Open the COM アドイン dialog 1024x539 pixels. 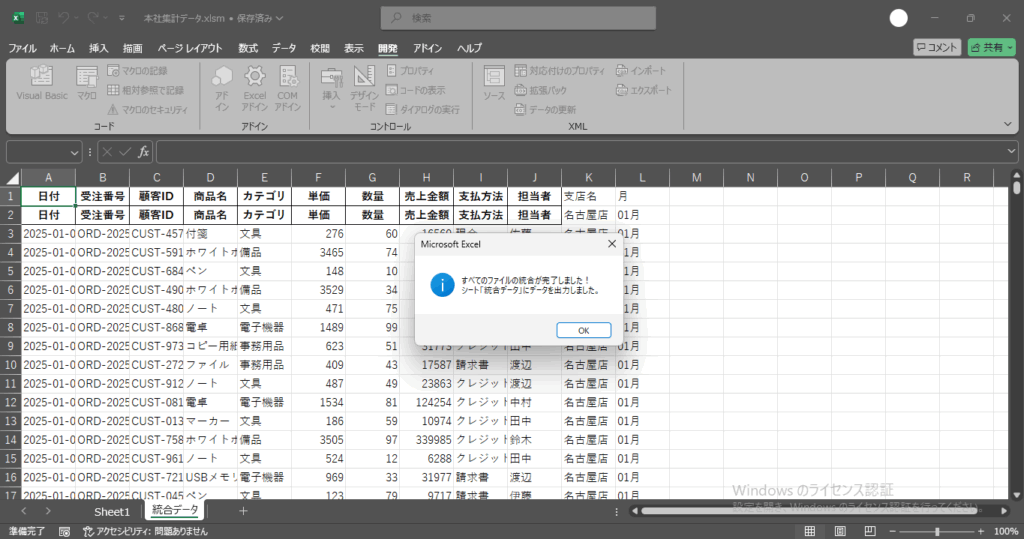288,86
